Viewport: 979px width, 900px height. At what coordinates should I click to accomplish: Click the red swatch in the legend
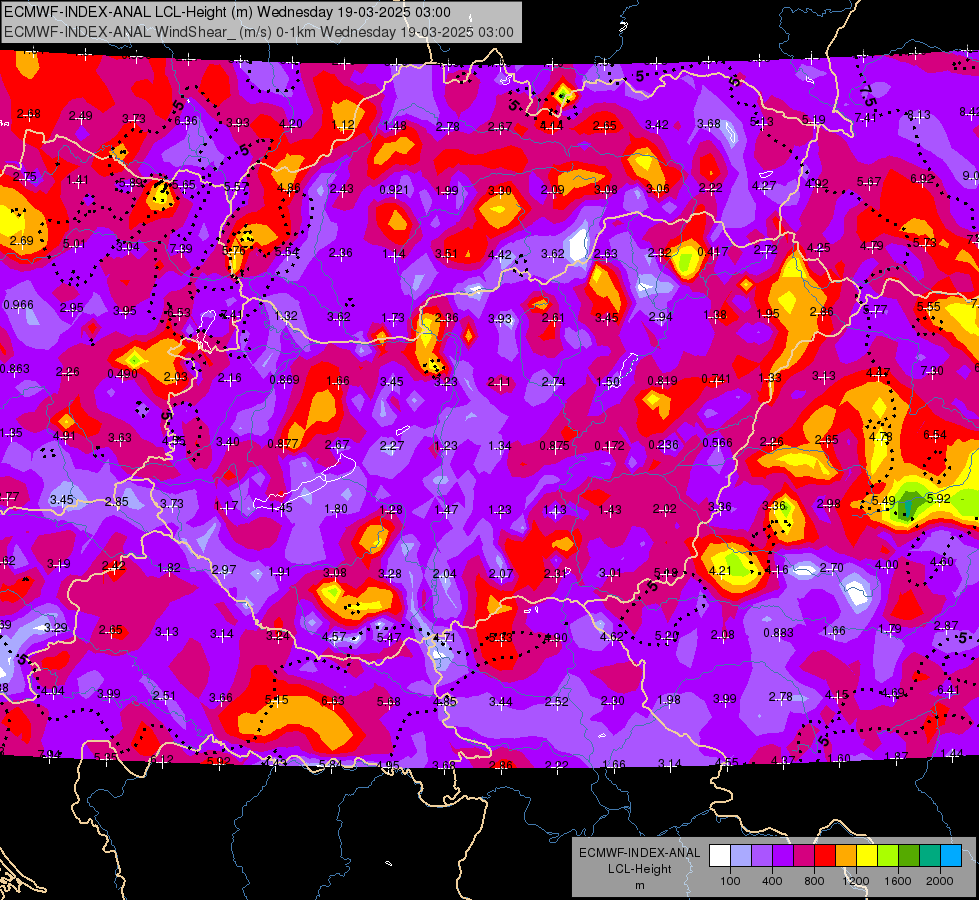[825, 856]
